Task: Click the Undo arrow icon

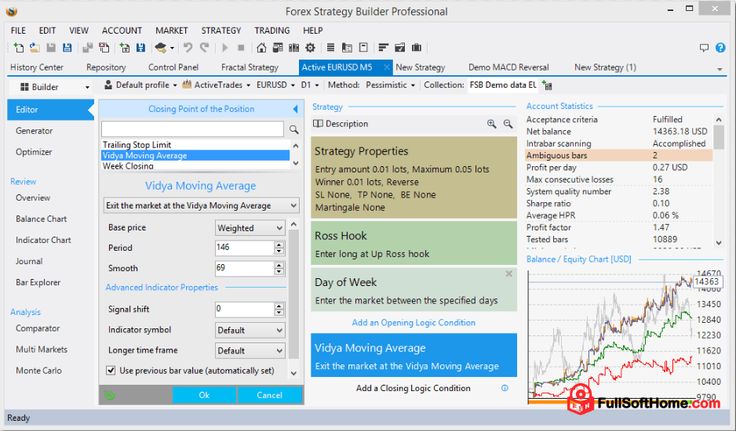Action: point(188,48)
